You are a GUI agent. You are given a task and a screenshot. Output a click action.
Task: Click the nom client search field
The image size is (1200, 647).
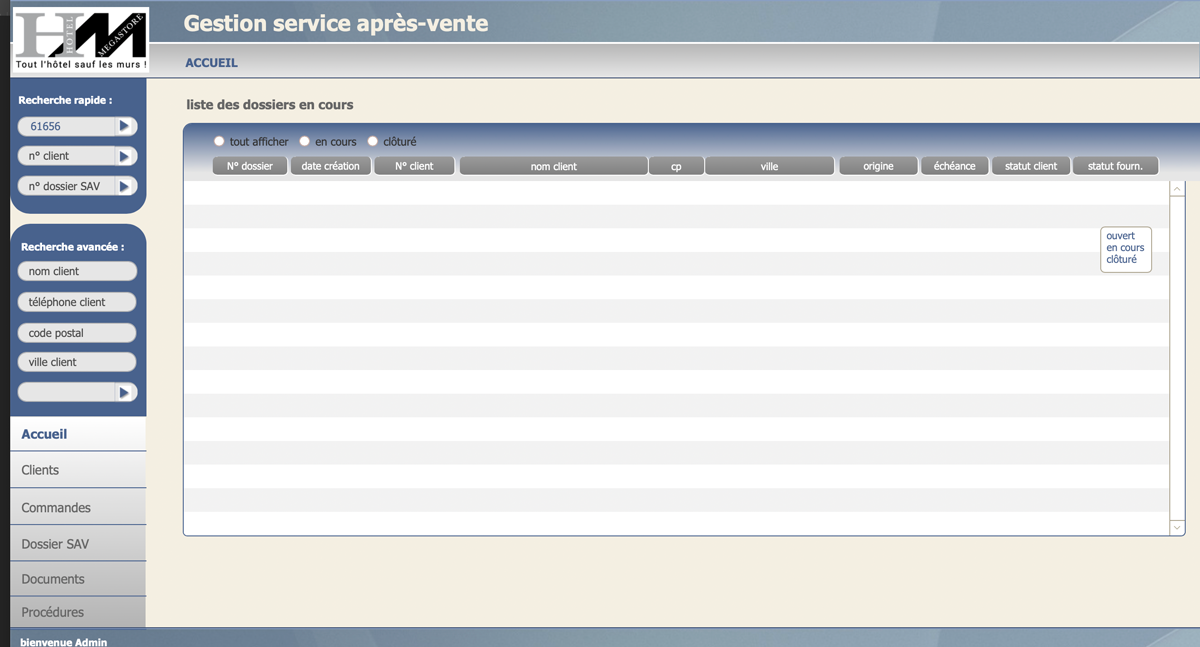[x=77, y=271]
